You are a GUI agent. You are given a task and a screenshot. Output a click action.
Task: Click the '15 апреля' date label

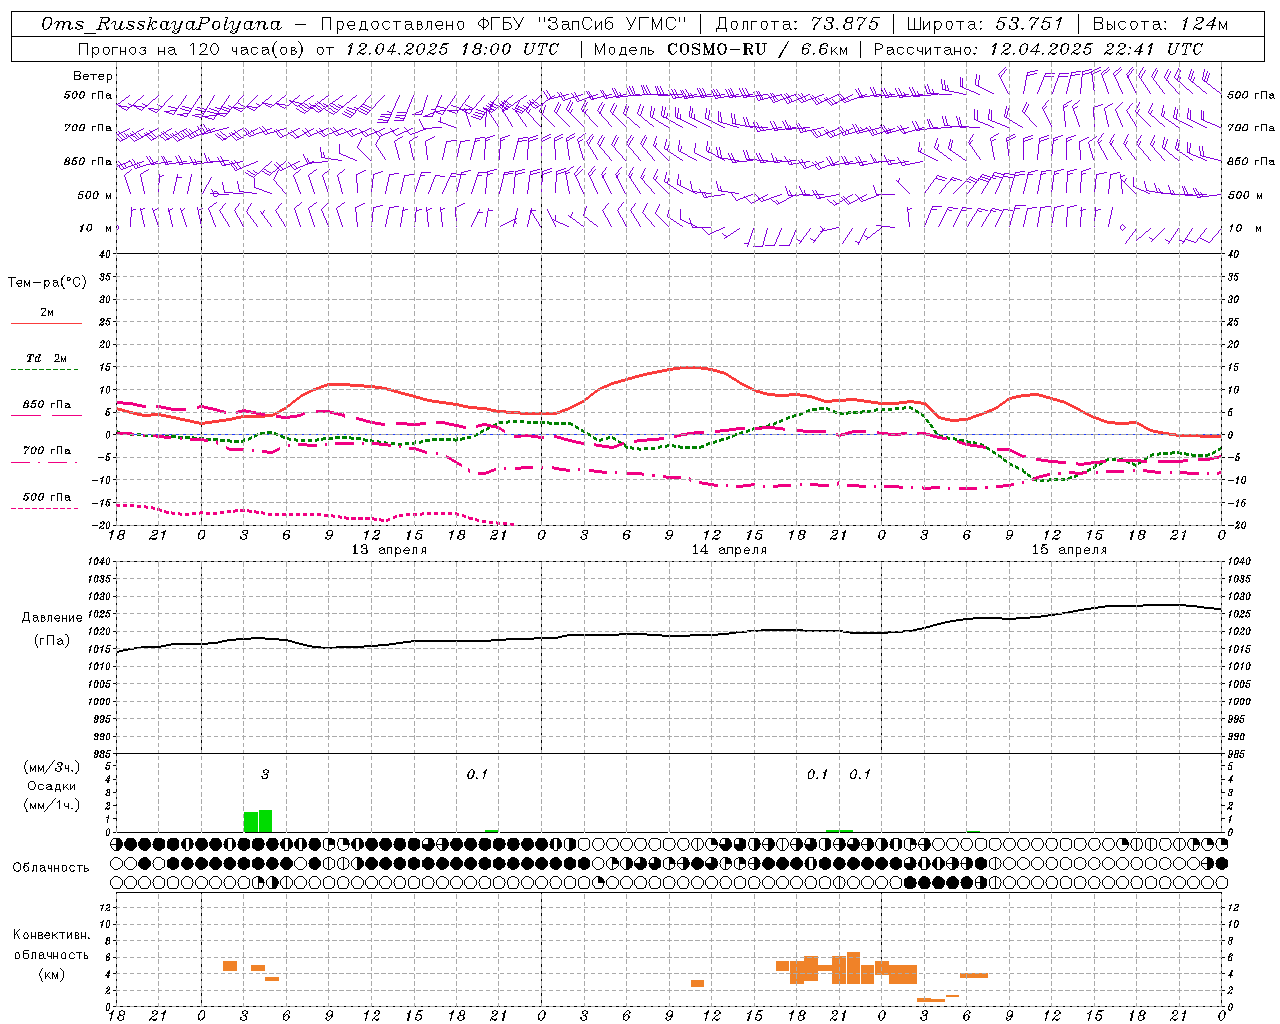click(x=1069, y=550)
